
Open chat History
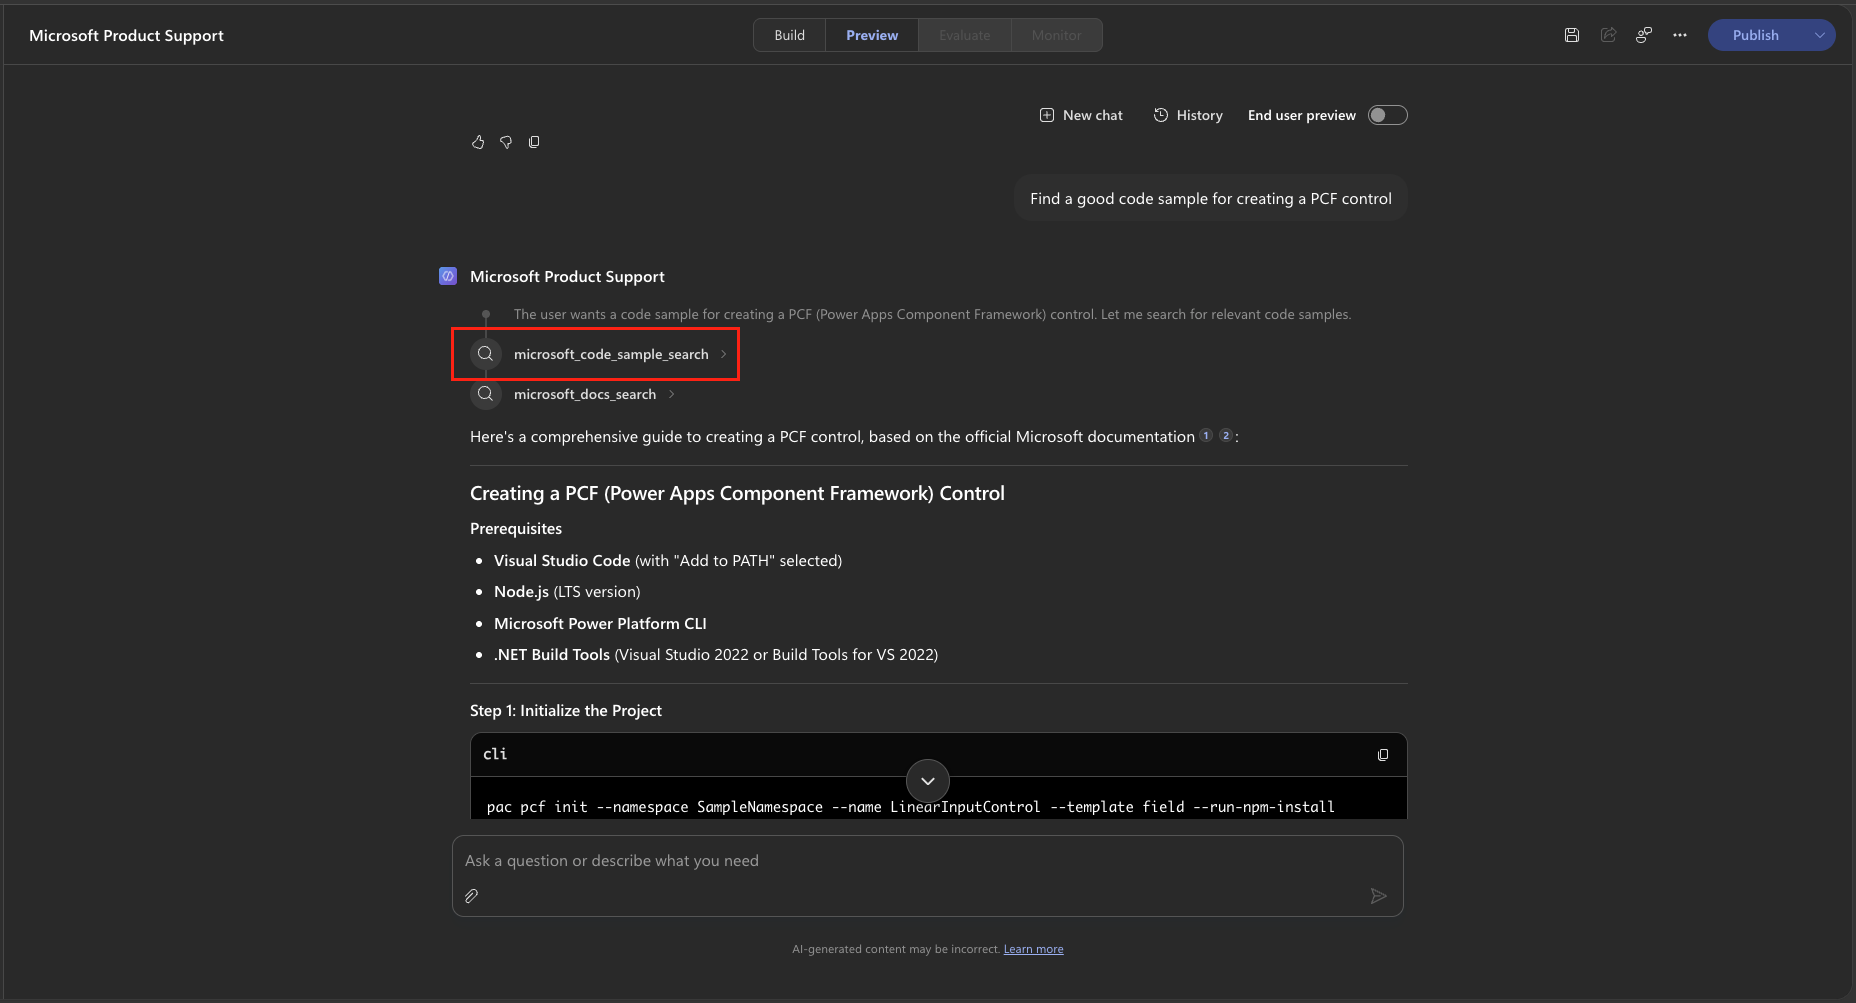1188,115
